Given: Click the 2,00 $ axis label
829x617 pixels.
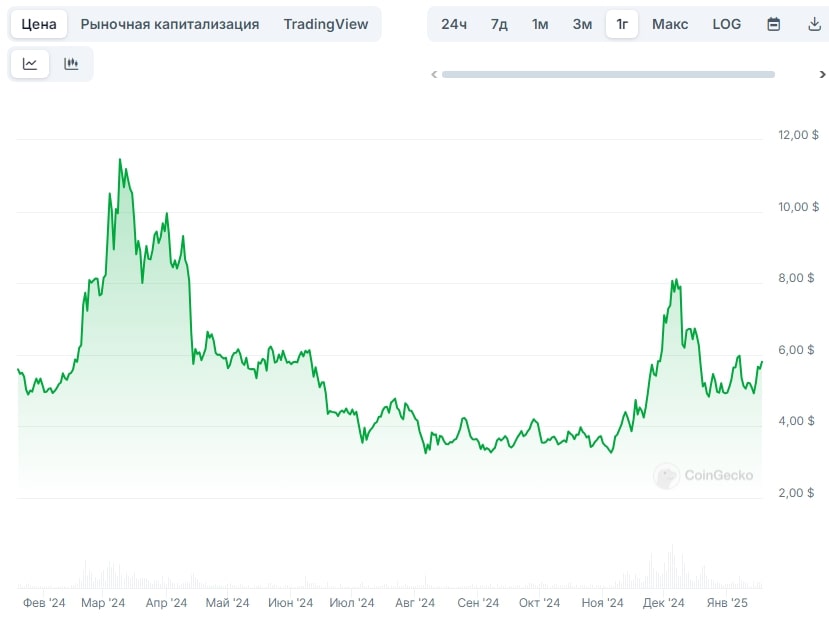Looking at the screenshot, I should click(796, 493).
